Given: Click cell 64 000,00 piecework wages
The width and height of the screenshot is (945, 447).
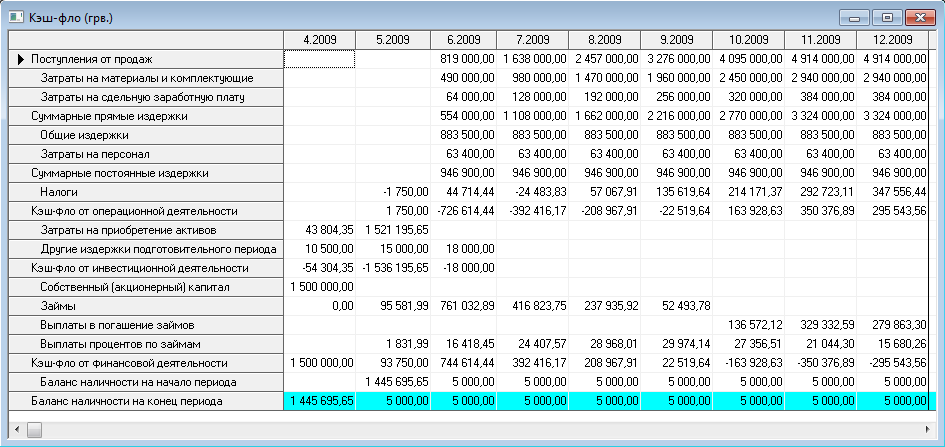Looking at the screenshot, I should click(x=464, y=97).
